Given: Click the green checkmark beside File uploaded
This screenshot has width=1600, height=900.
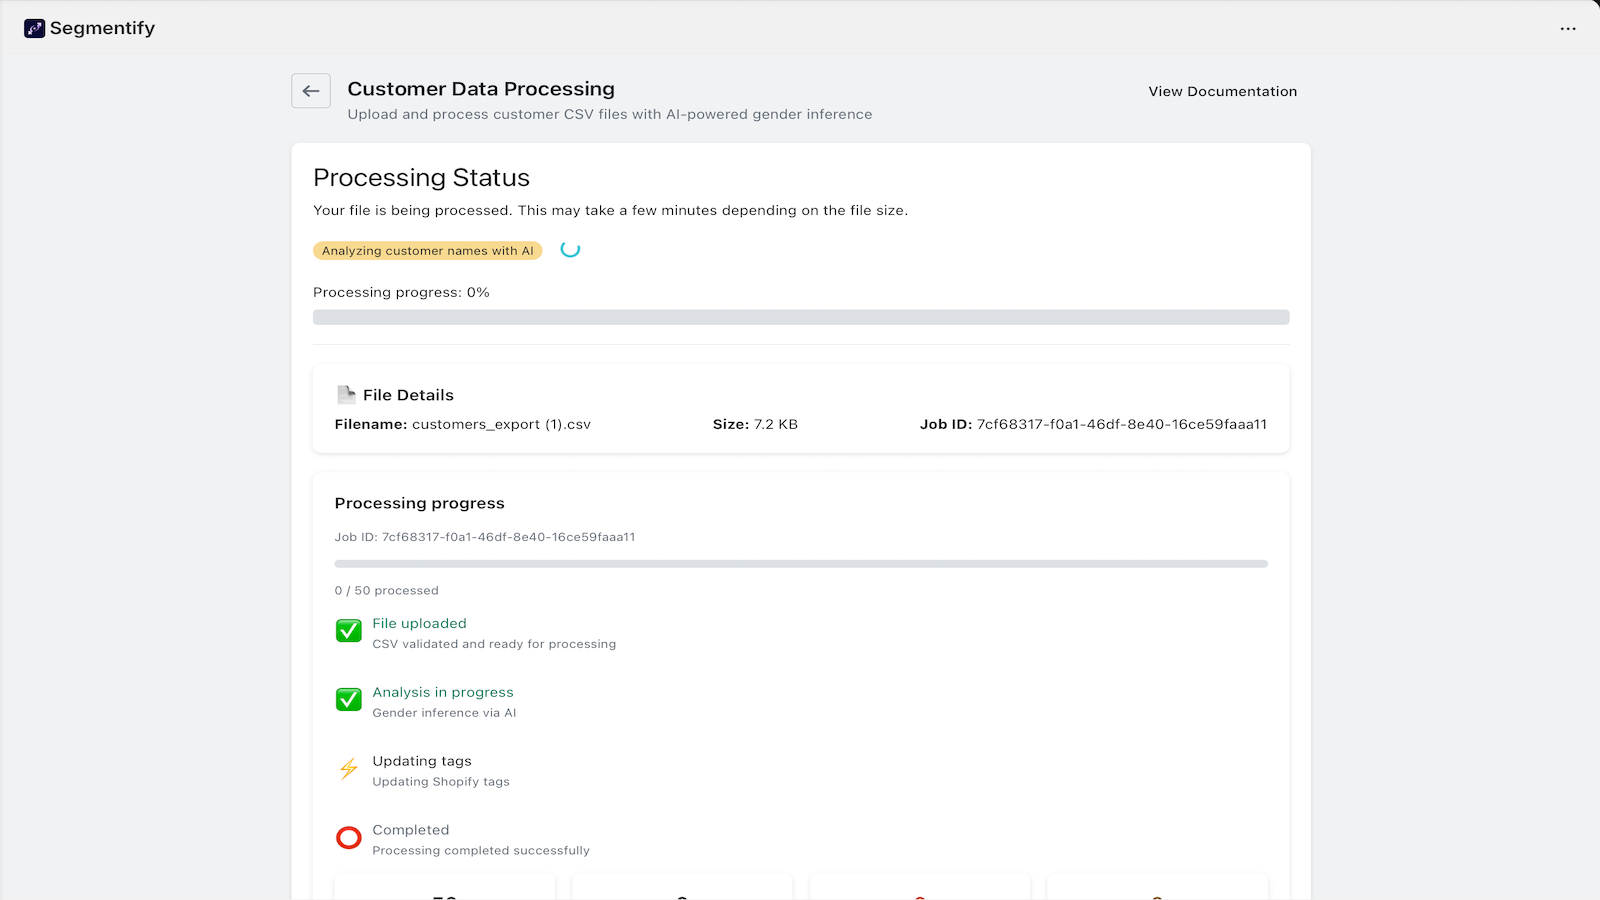Looking at the screenshot, I should tap(348, 631).
